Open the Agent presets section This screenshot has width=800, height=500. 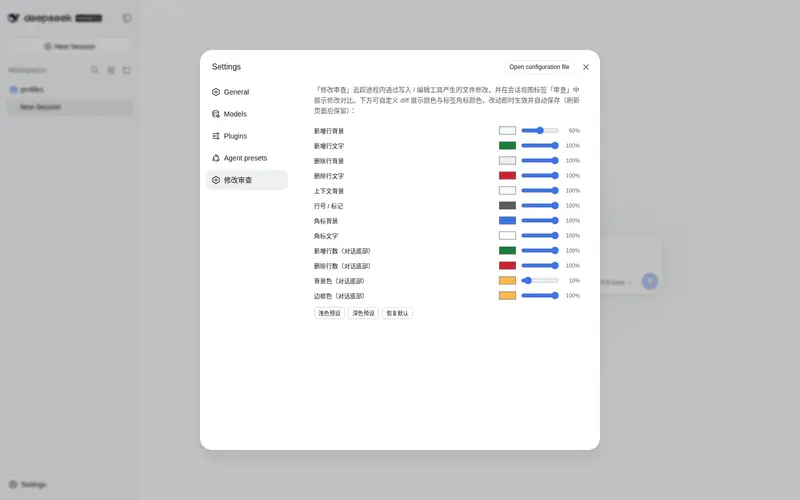[246, 158]
